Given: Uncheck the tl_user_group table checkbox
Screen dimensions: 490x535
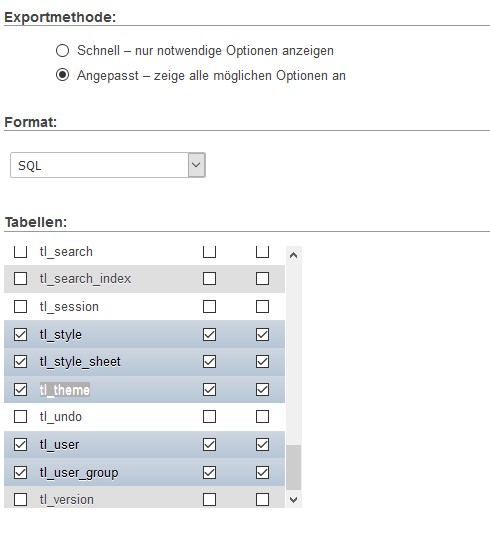Looking at the screenshot, I should [20, 473].
